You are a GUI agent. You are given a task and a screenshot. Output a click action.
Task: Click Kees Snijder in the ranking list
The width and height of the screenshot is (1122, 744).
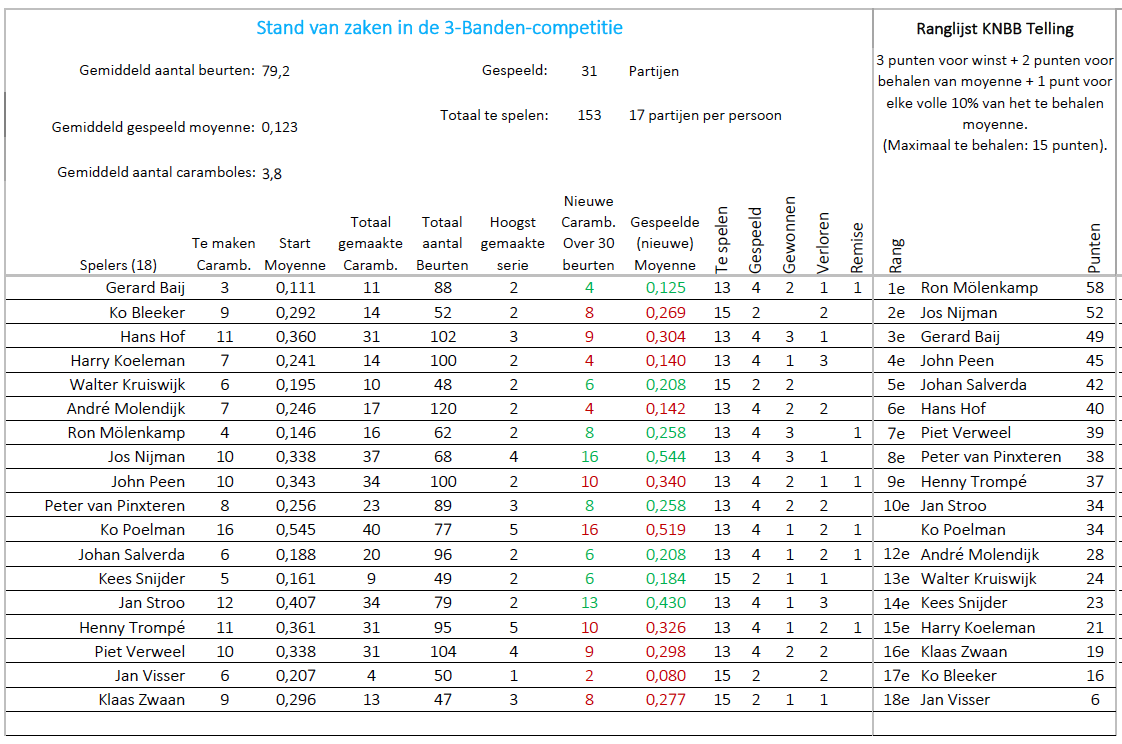(x=963, y=602)
